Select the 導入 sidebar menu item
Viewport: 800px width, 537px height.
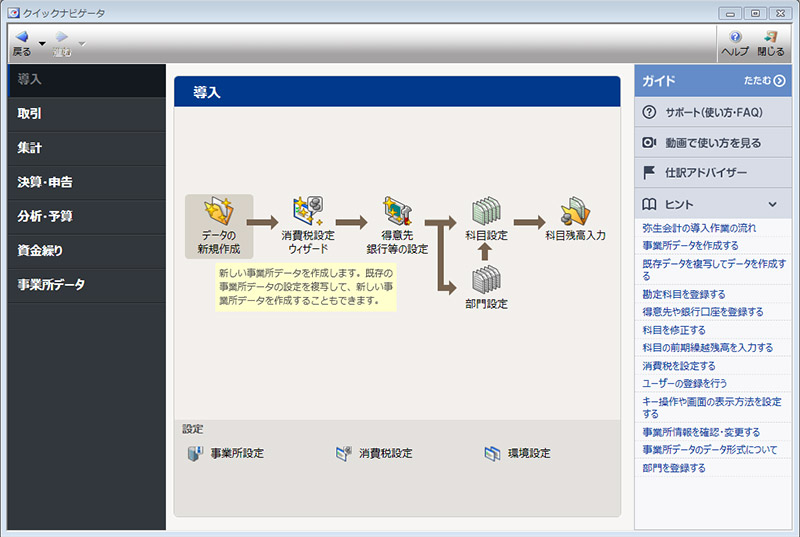[x=87, y=80]
